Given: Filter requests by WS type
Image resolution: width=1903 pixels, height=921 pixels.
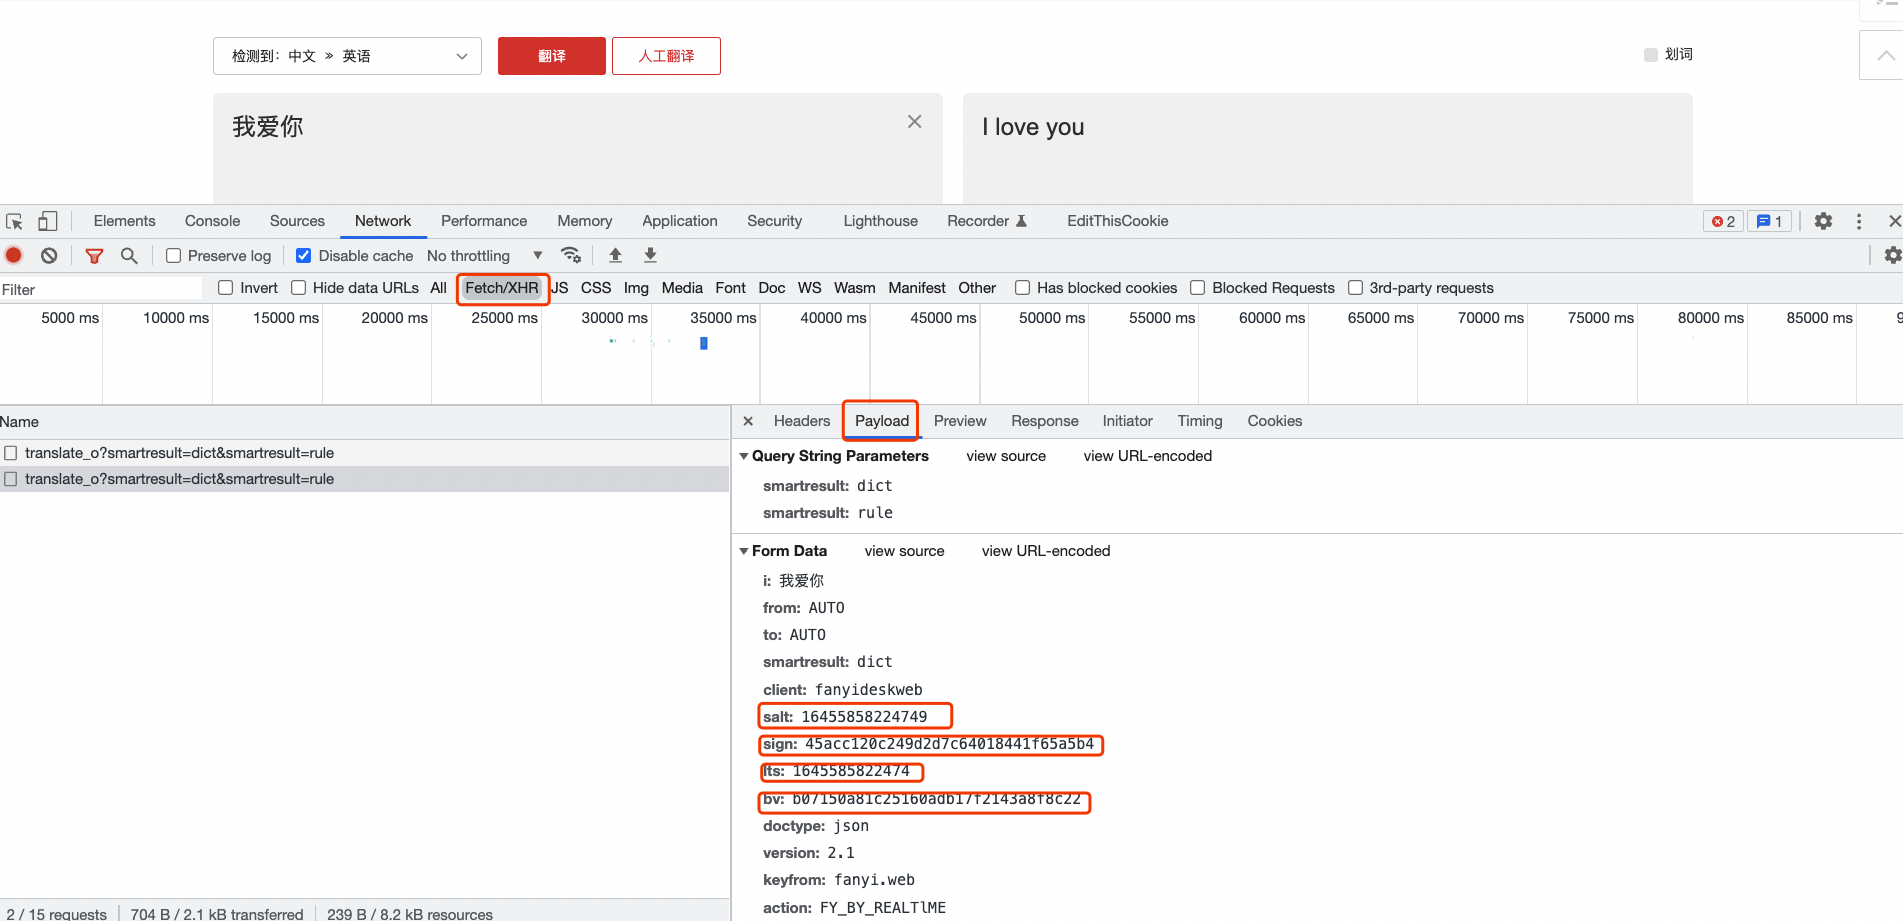Looking at the screenshot, I should (x=809, y=288).
